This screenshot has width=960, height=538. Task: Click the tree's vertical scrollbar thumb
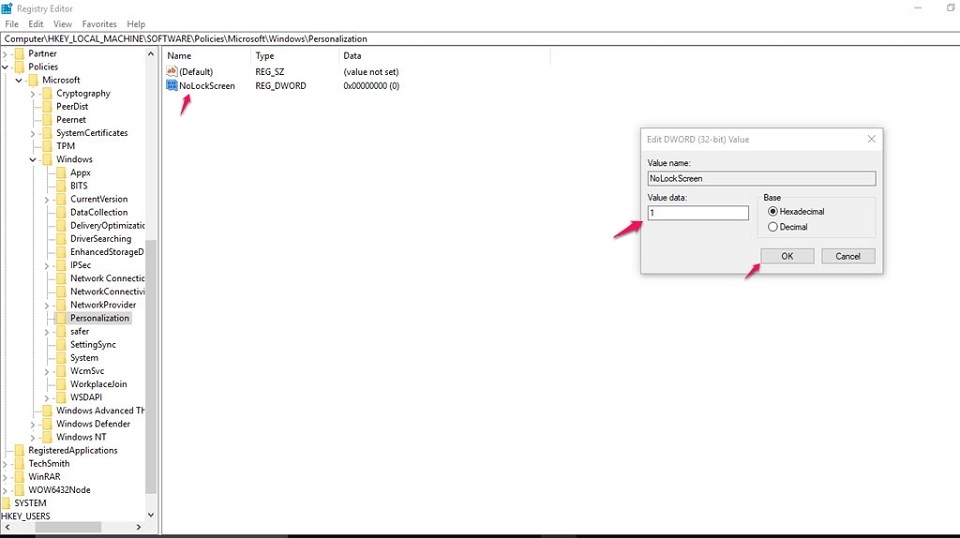click(x=151, y=366)
